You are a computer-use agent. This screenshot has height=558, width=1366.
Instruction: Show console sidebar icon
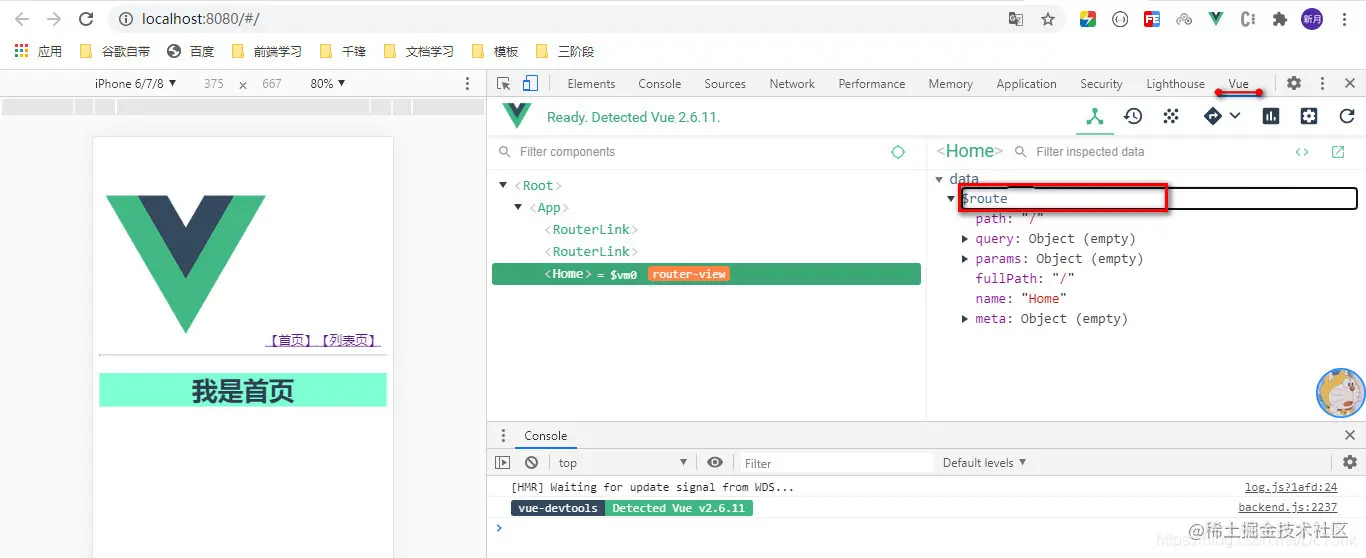[x=503, y=463]
